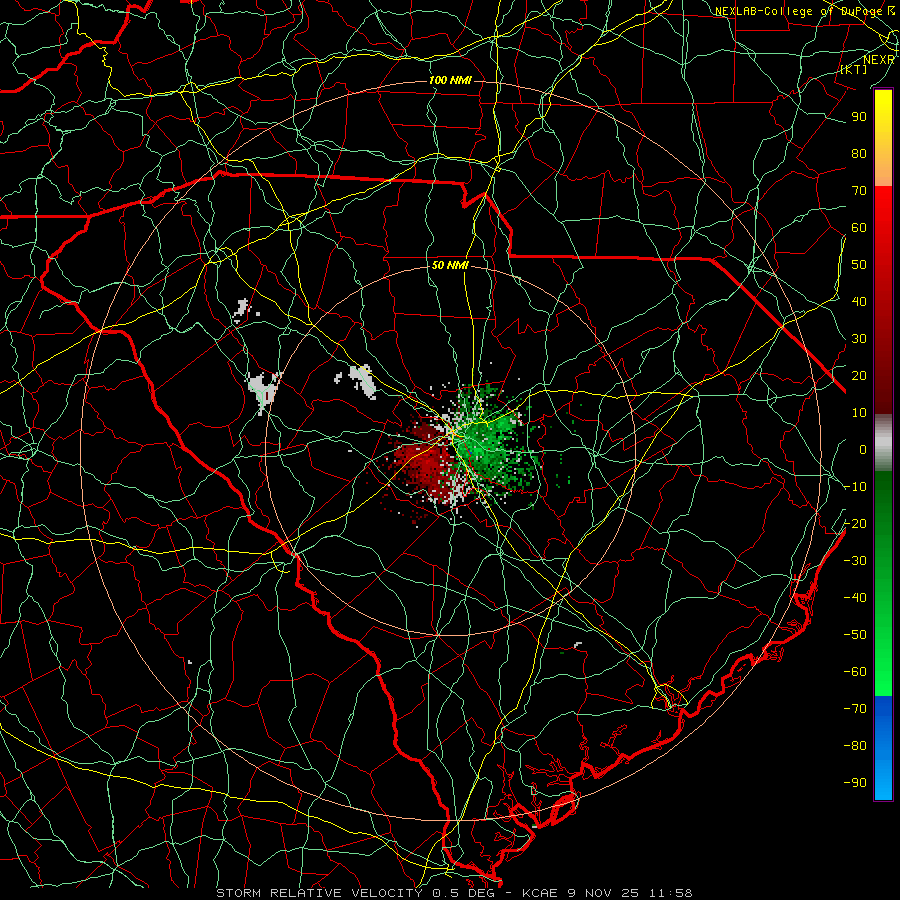900x900 pixels.
Task: Click the 90 value on the velocity scale
Action: click(859, 117)
